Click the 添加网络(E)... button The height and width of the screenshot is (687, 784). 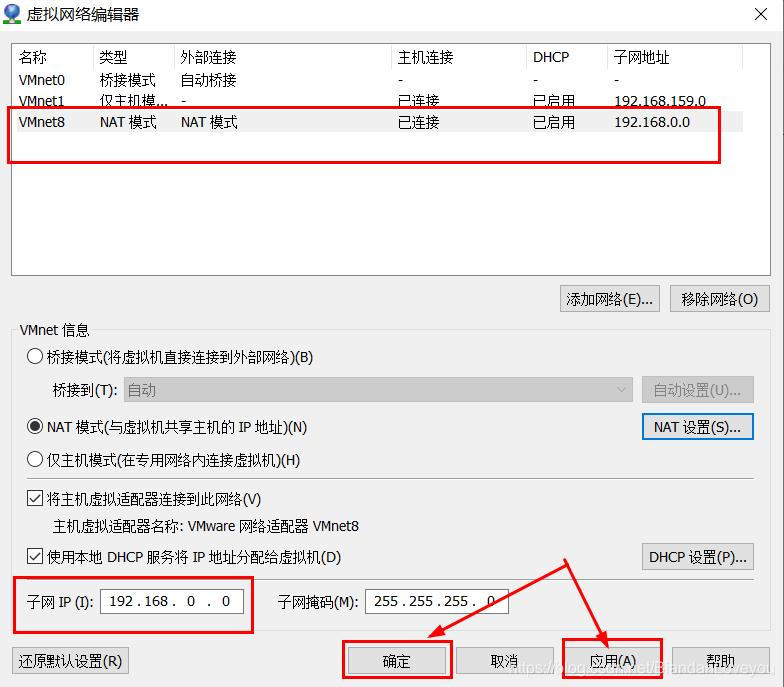tap(610, 299)
